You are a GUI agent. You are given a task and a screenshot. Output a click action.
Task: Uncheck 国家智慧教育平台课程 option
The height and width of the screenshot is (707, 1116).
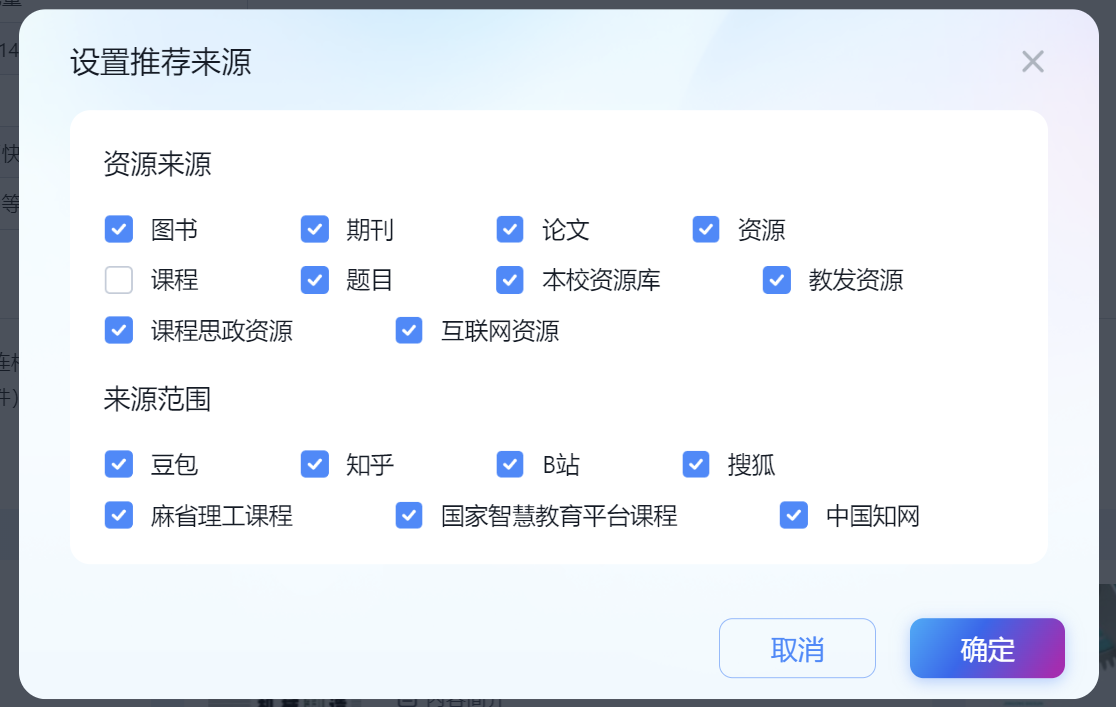click(x=409, y=515)
